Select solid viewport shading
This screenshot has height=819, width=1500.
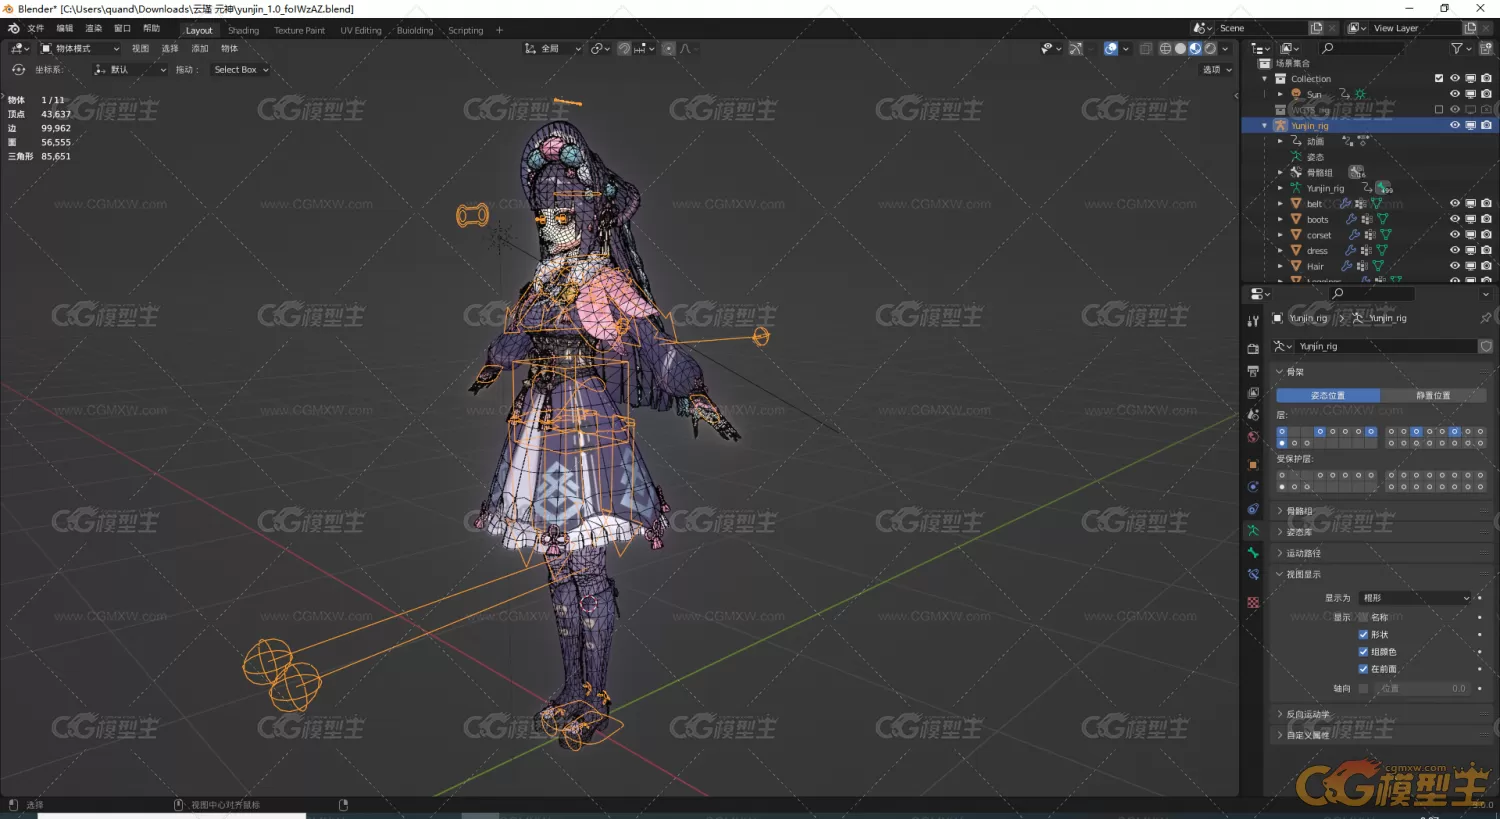[x=1180, y=48]
